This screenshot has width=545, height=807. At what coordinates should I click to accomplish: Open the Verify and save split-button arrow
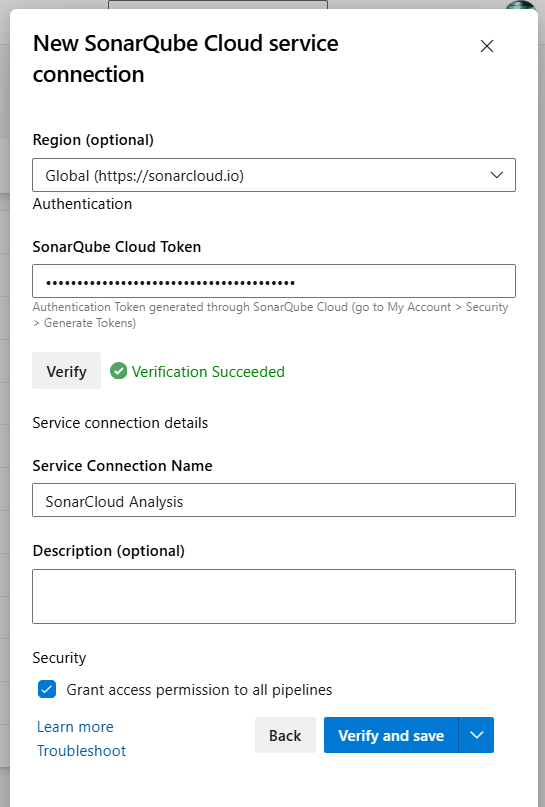click(x=476, y=735)
